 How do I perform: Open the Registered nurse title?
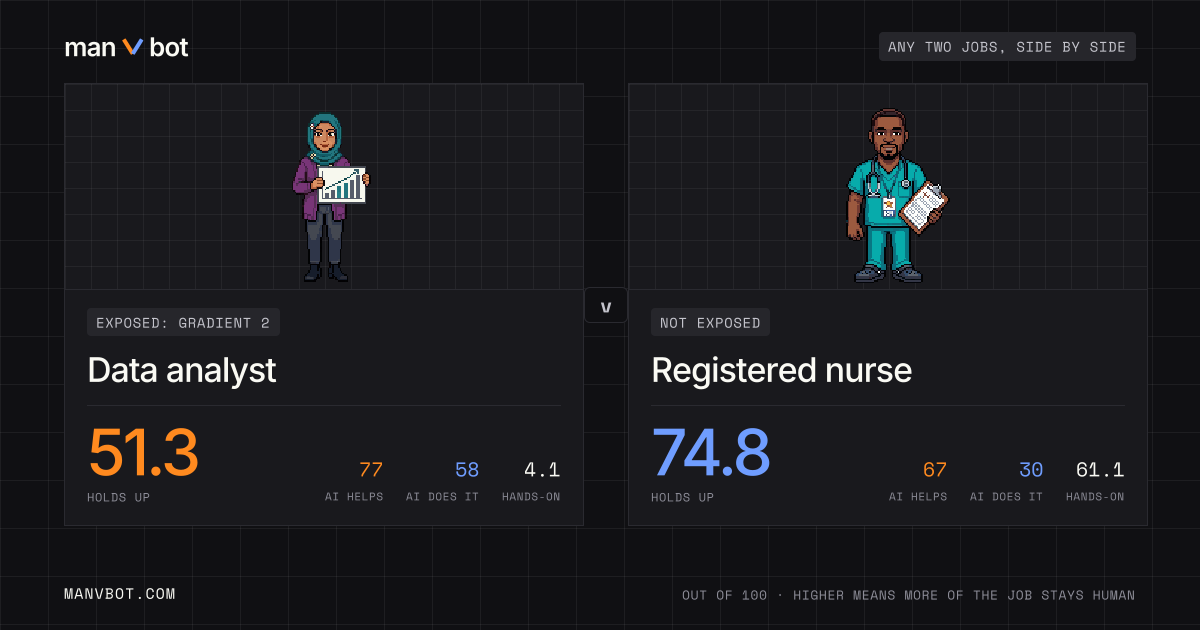point(782,370)
